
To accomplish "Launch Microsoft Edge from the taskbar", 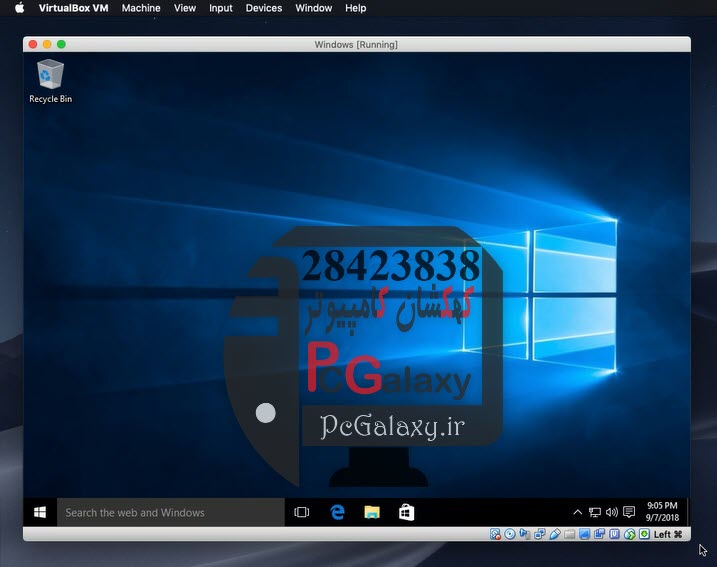I will [x=338, y=512].
